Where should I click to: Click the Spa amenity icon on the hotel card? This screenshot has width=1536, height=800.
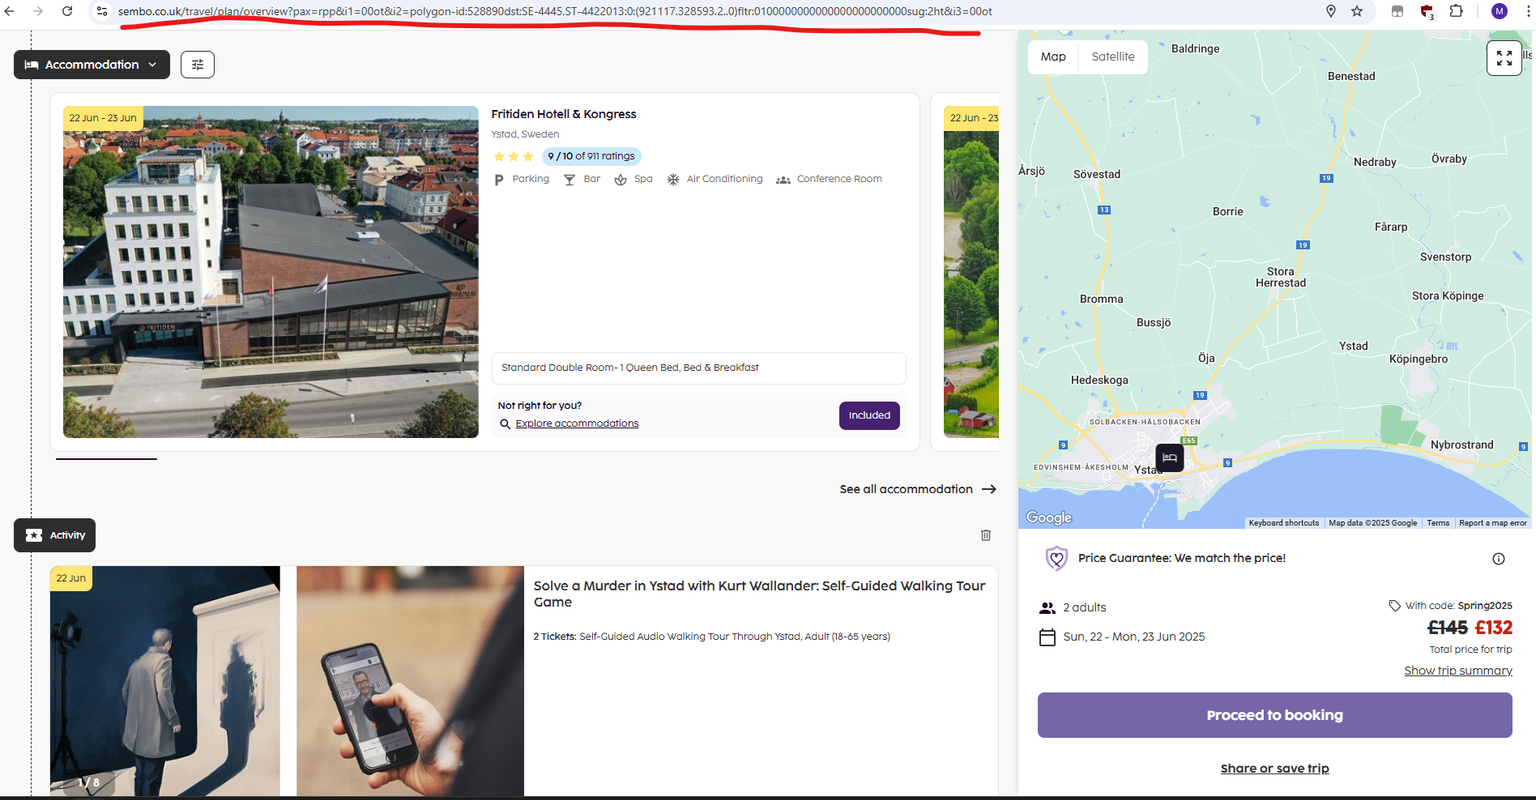pos(621,178)
